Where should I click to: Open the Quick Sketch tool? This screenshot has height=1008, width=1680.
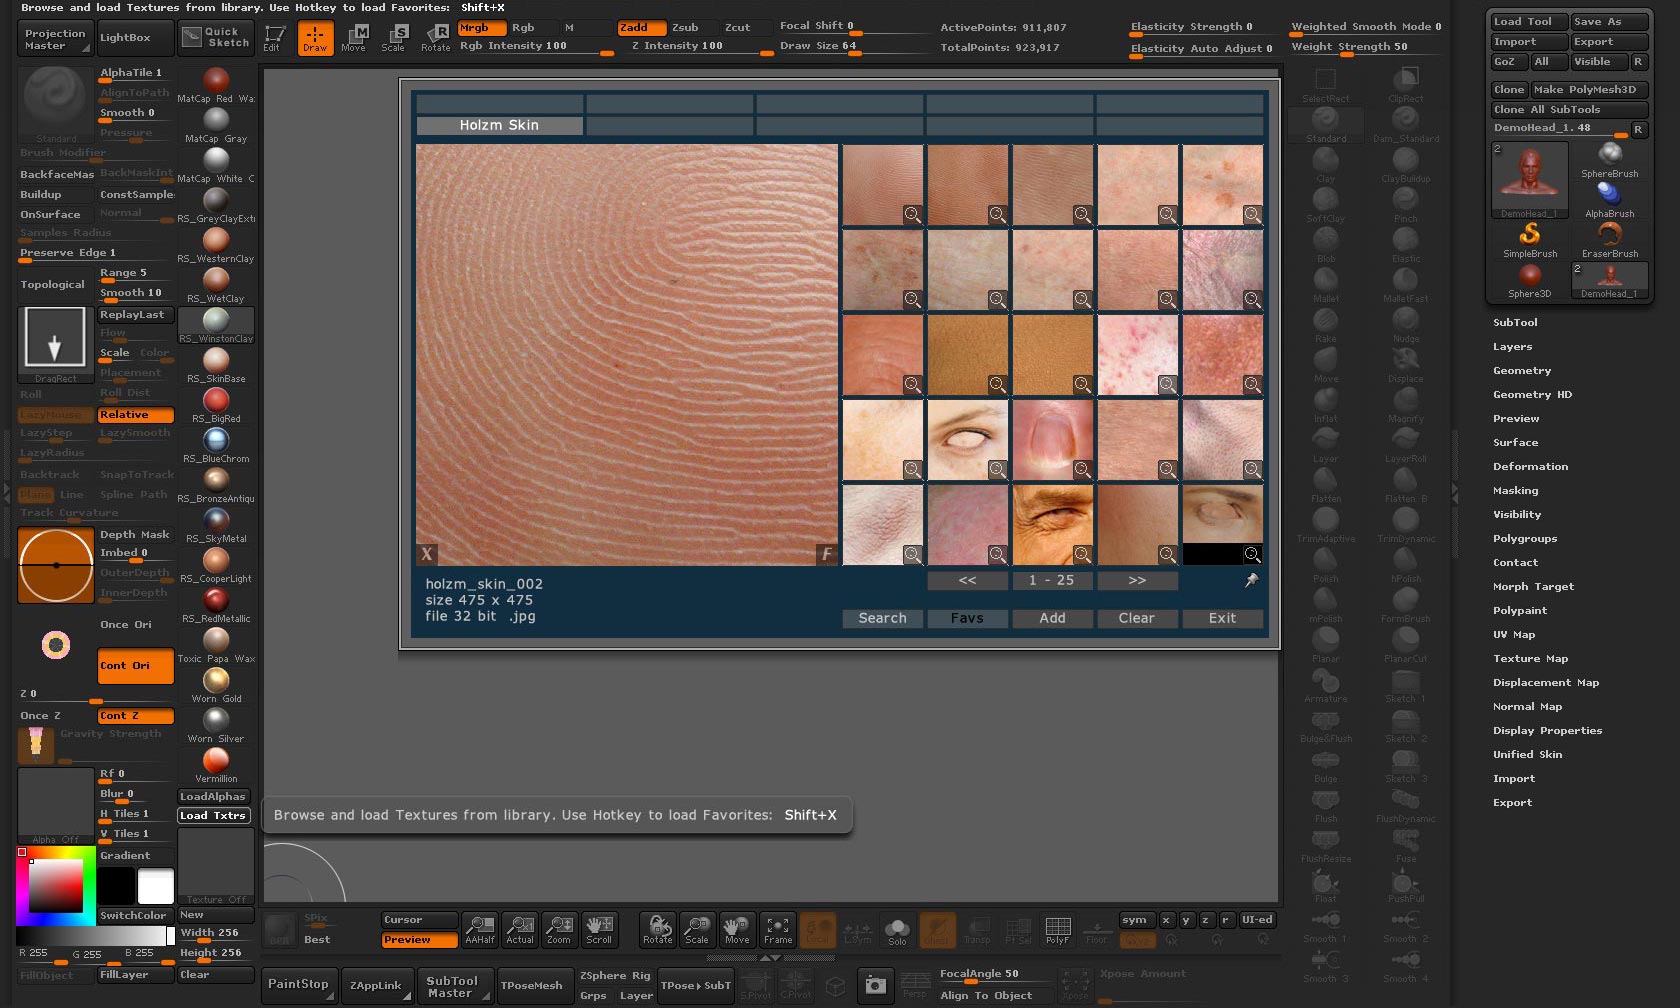coord(217,38)
